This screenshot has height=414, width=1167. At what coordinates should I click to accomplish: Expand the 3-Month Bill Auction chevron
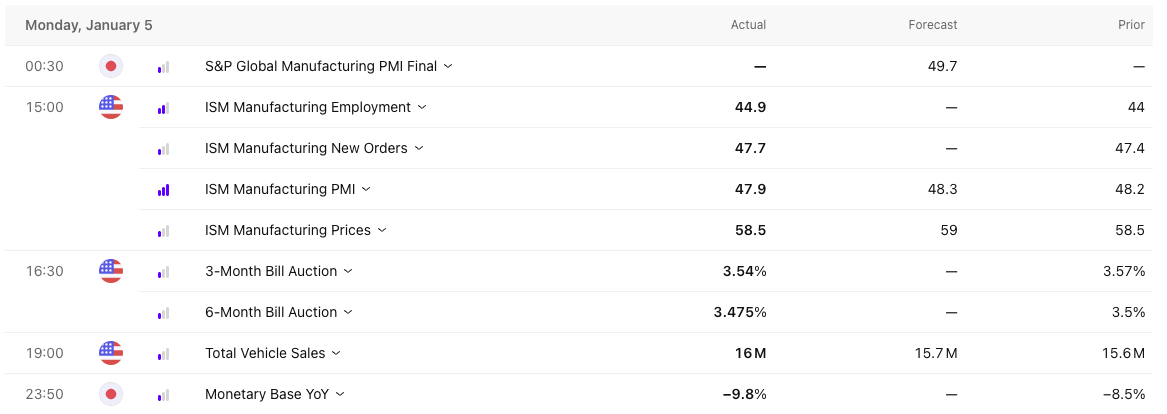point(348,271)
